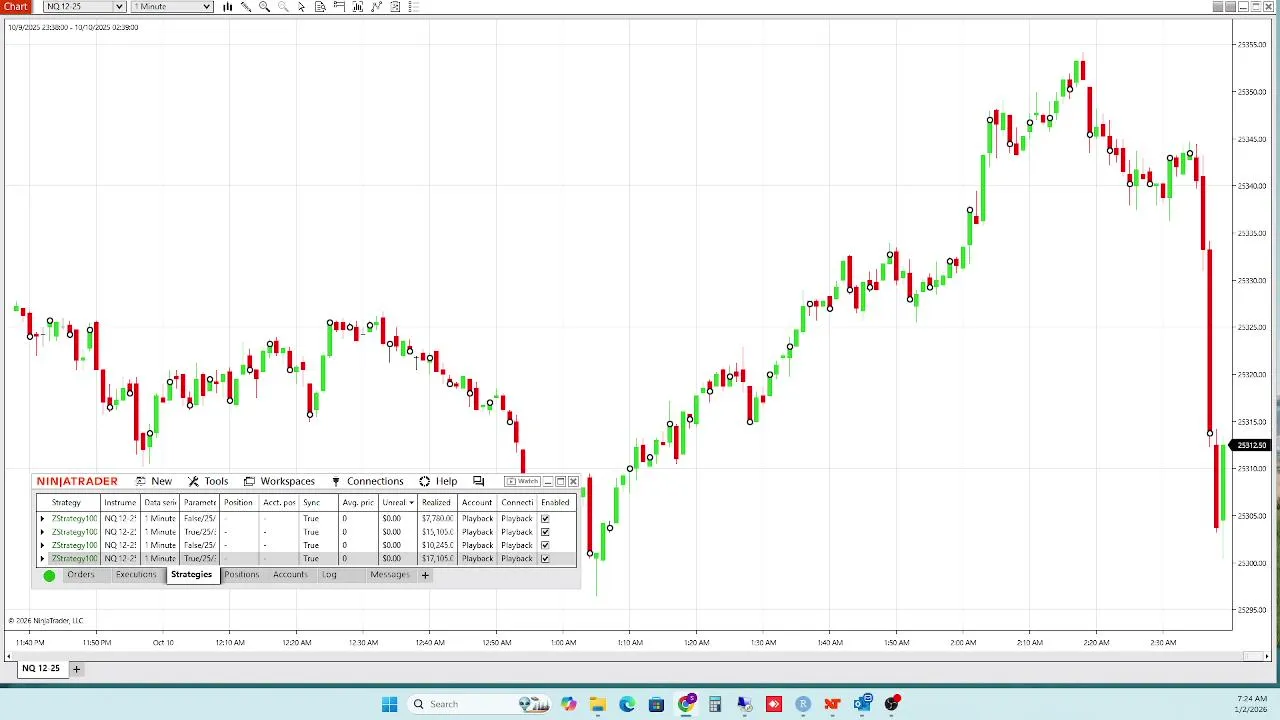Open the bar type chart style icon
Screen dimensions: 1280x720
(227, 7)
